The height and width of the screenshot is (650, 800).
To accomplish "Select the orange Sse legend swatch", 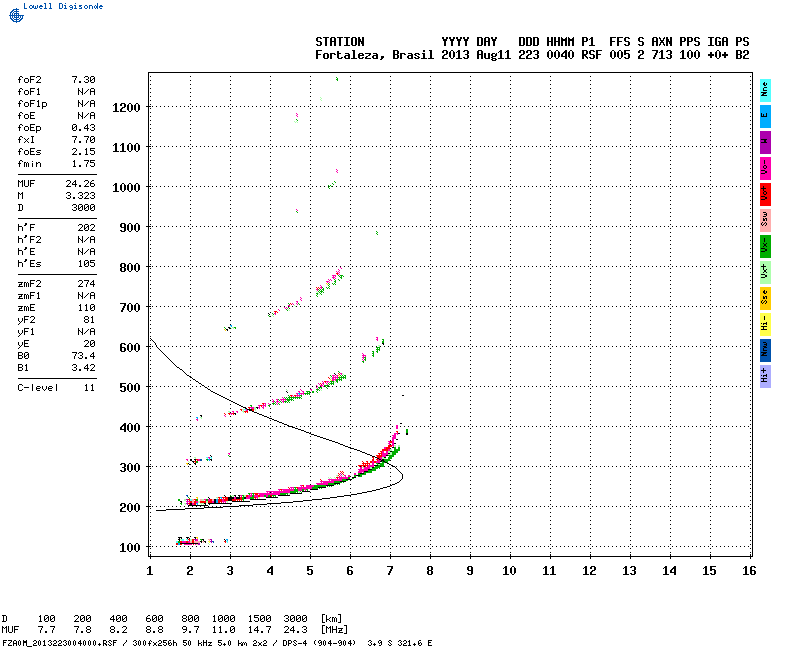I will 765,298.
